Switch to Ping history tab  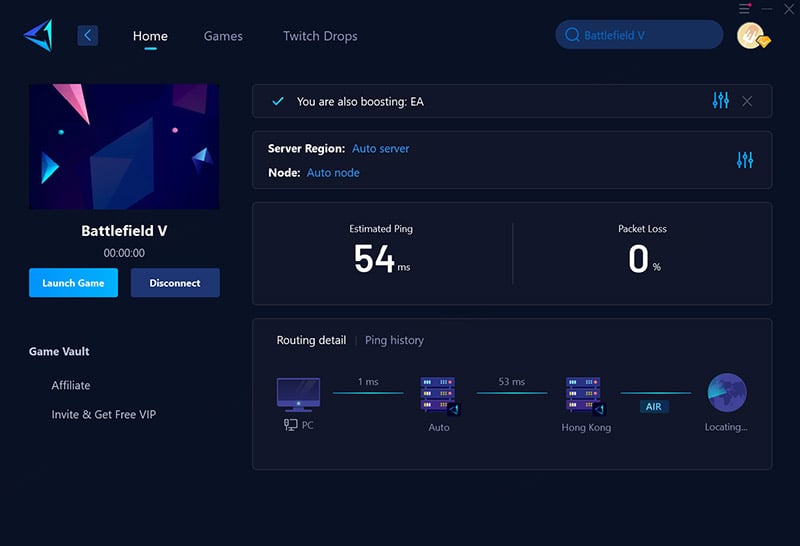[x=394, y=340]
